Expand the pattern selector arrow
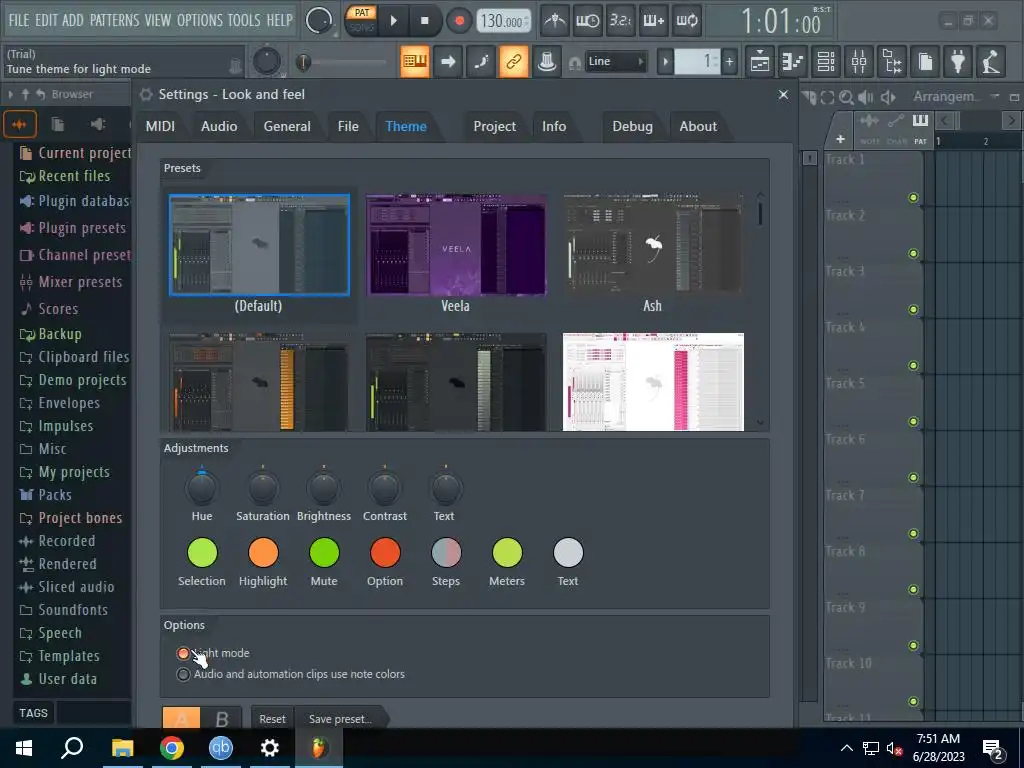This screenshot has width=1024, height=768. pyautogui.click(x=665, y=62)
